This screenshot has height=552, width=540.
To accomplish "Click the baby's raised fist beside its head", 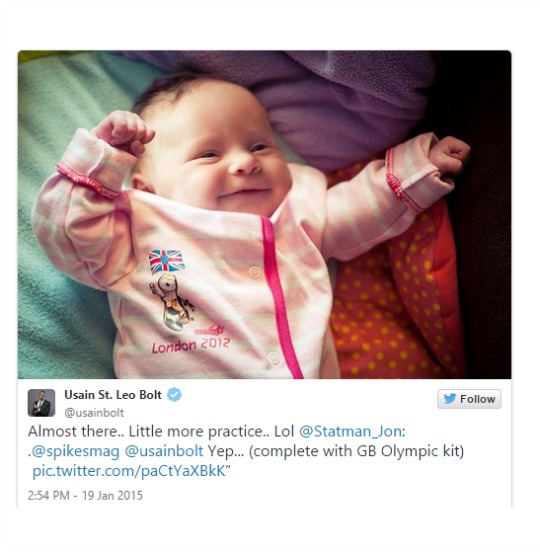I will pos(123,132).
